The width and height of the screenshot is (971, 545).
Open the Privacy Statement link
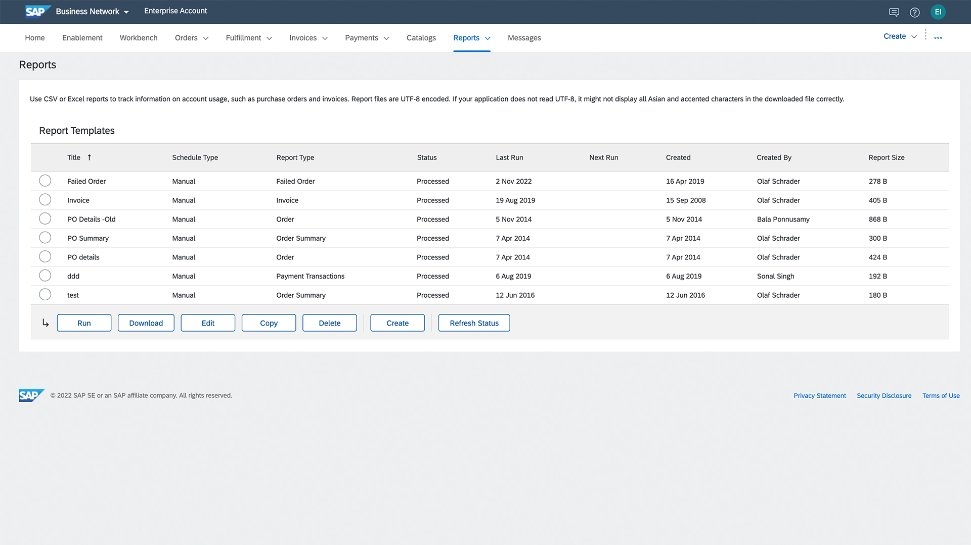[x=819, y=396]
